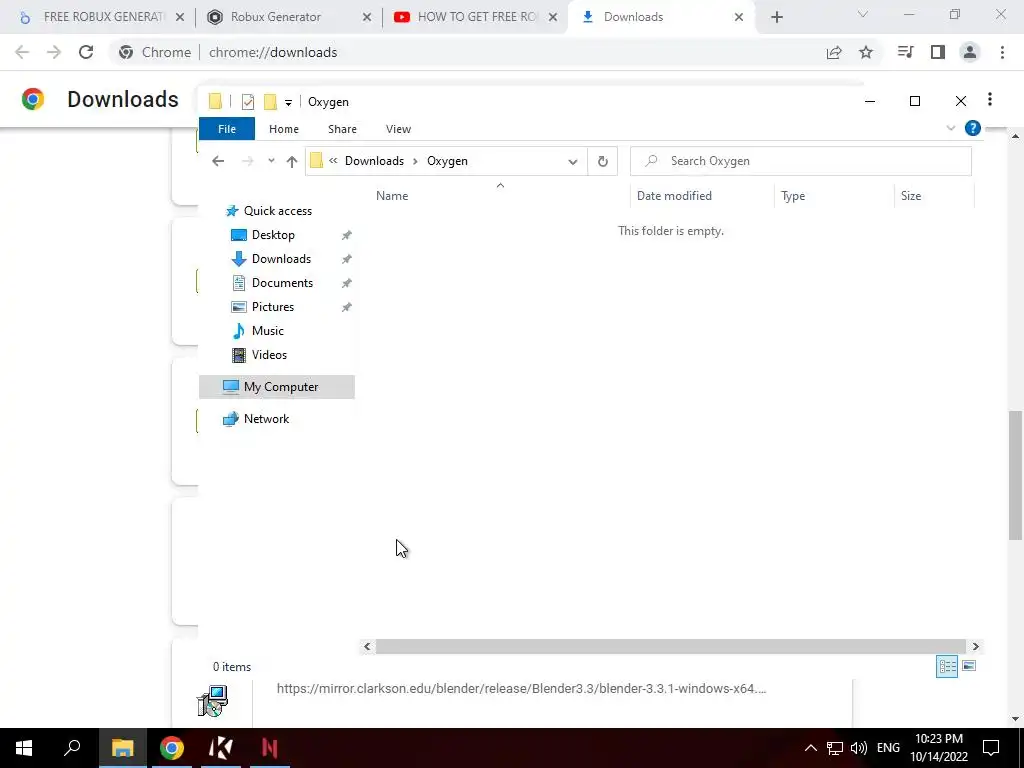Go up one folder level
The image size is (1024, 768).
pyautogui.click(x=292, y=161)
